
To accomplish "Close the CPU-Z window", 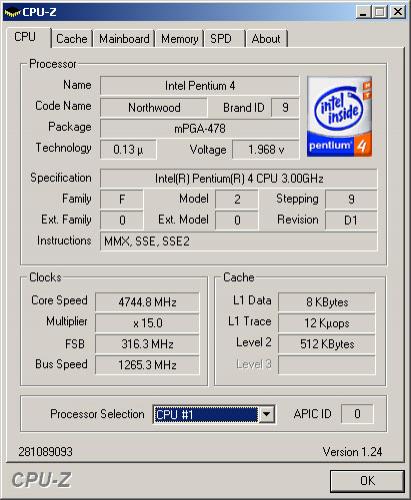I will pyautogui.click(x=398, y=12).
